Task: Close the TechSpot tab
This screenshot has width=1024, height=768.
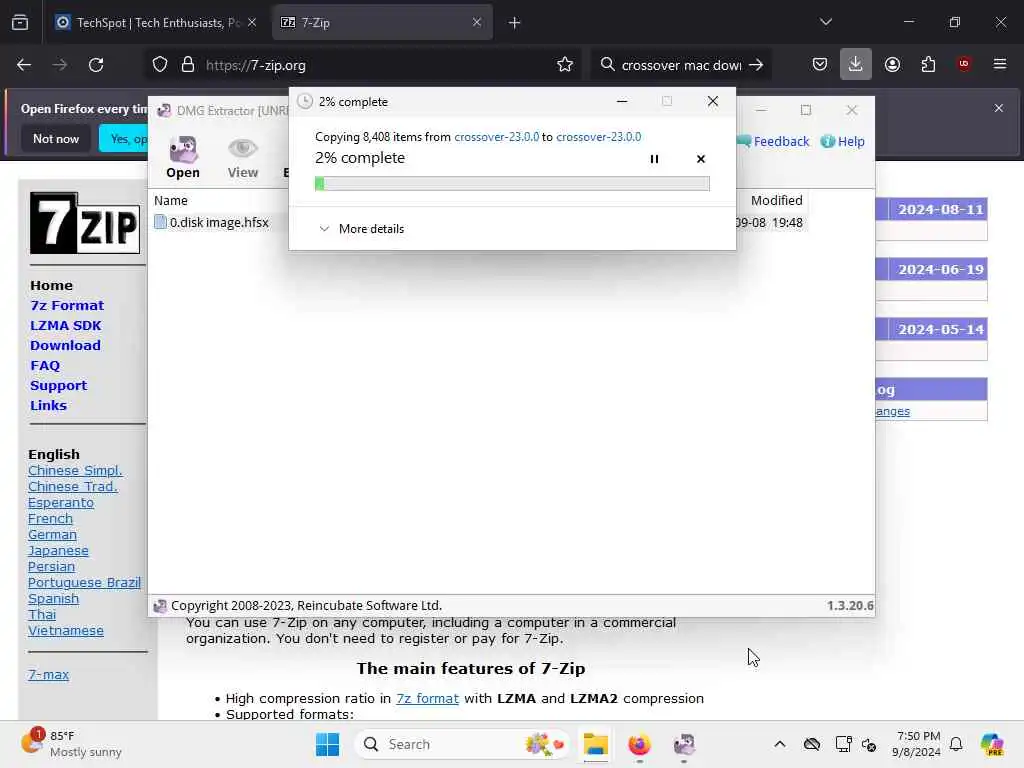Action: point(251,23)
